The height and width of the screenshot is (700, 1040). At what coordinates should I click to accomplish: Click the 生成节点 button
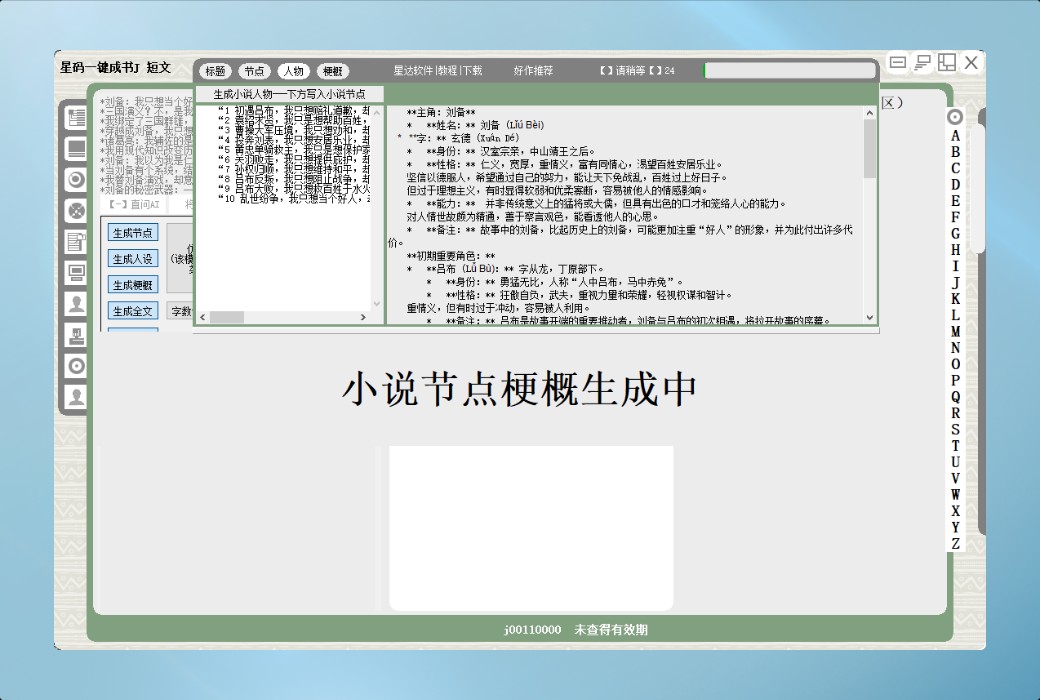pyautogui.click(x=132, y=233)
